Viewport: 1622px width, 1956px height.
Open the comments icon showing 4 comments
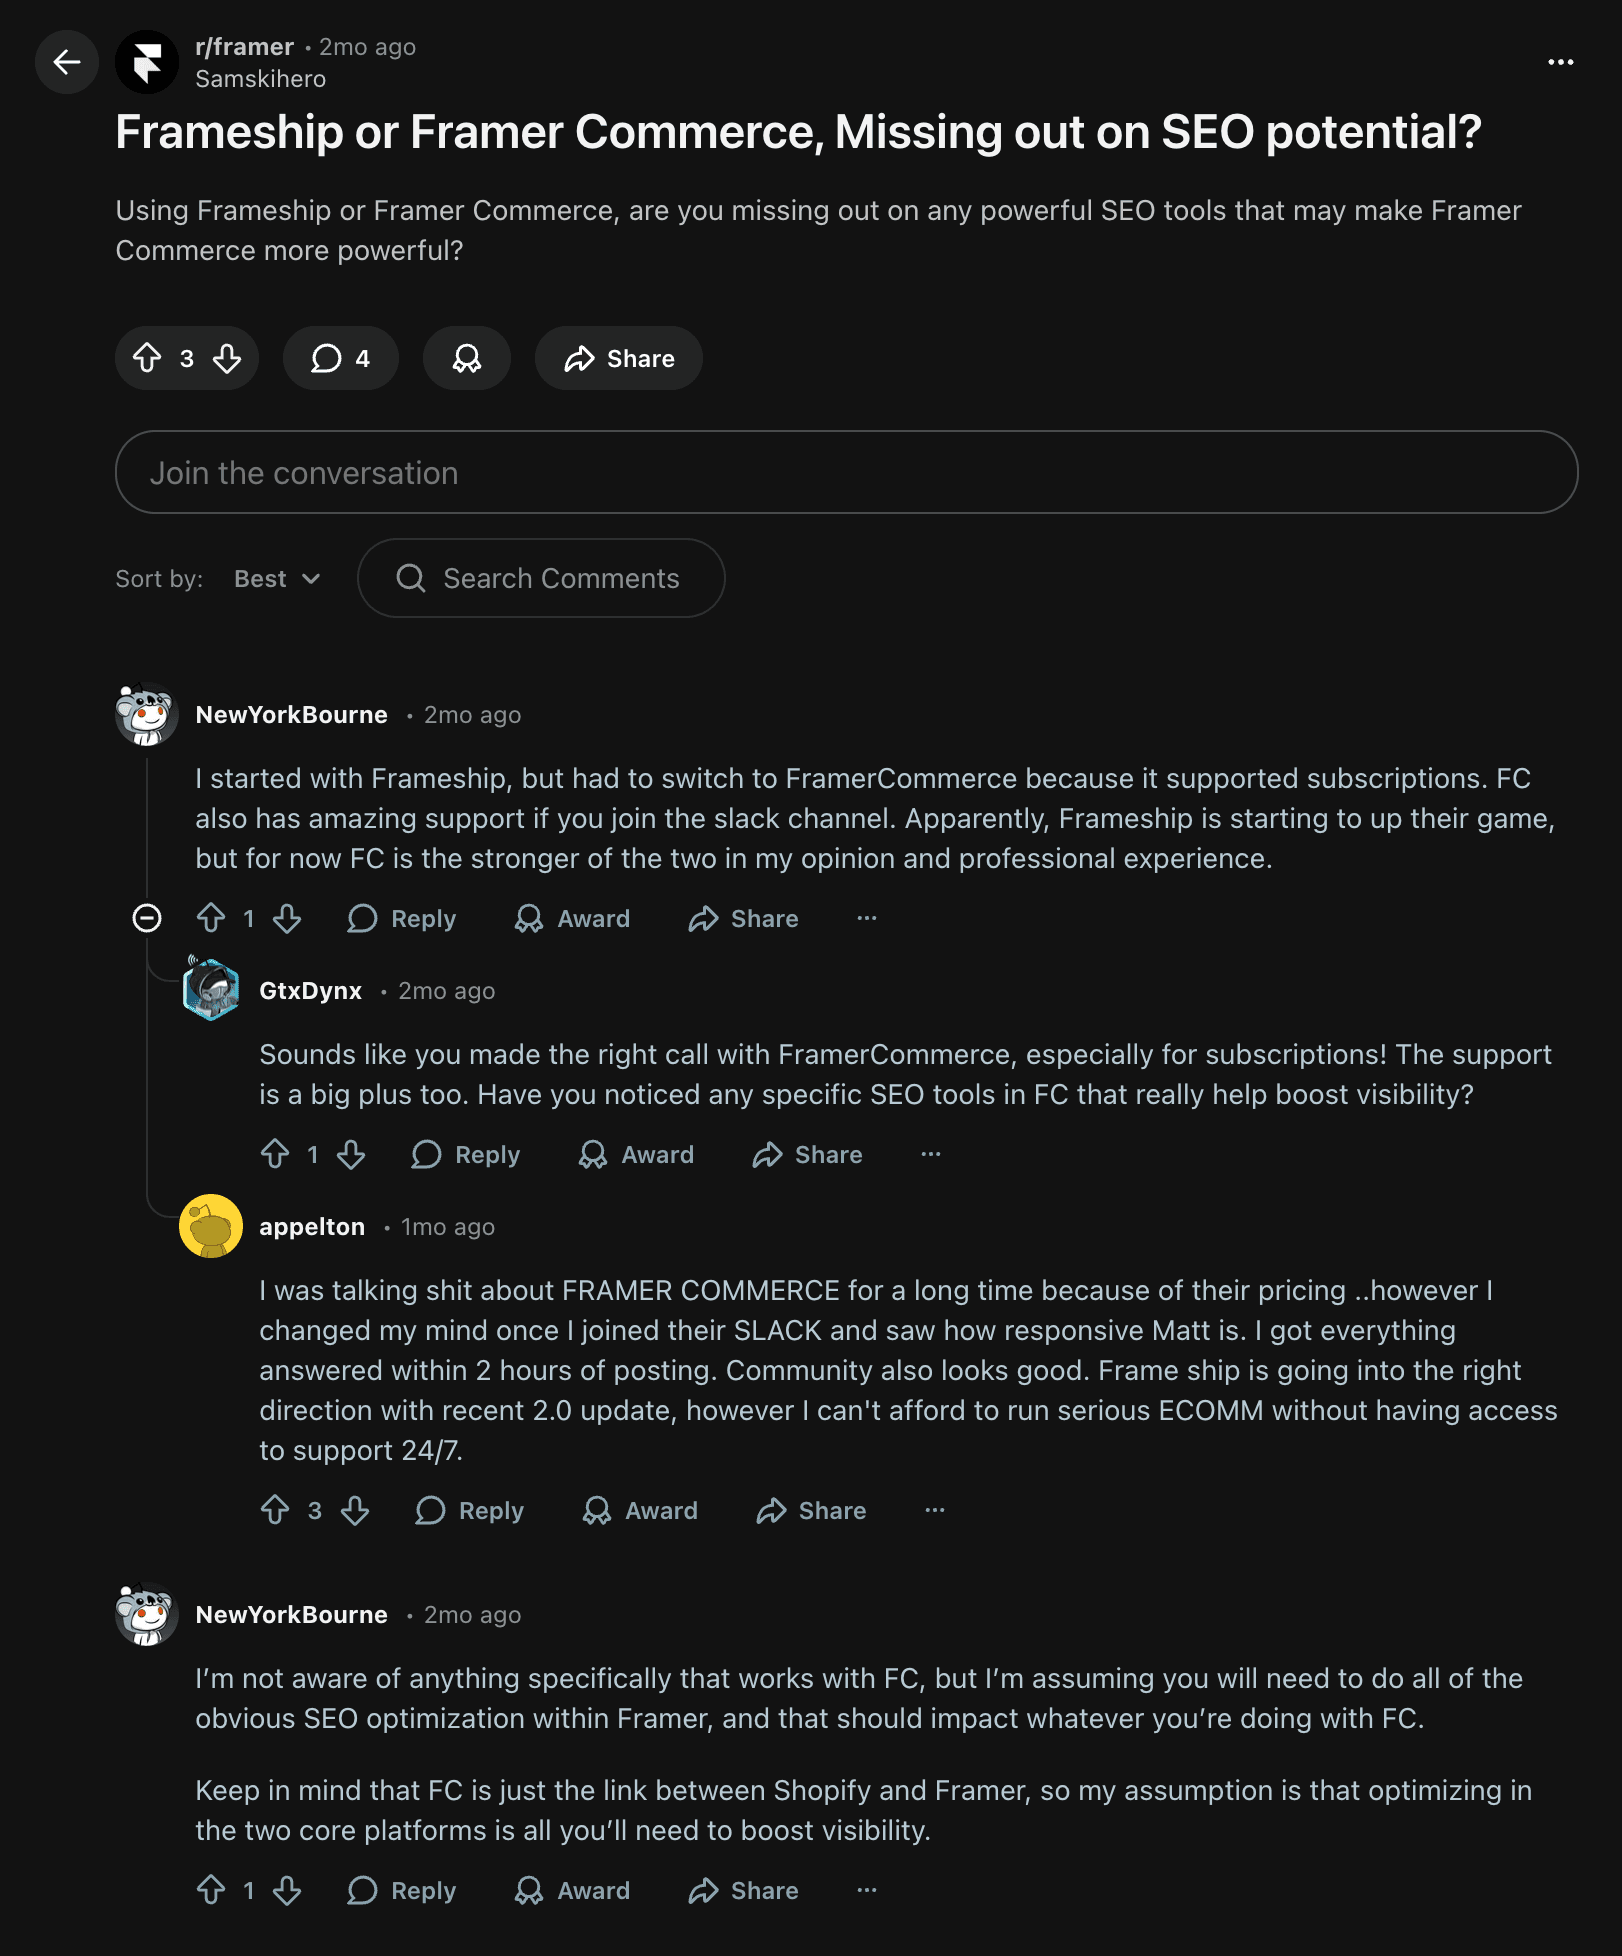pos(340,357)
